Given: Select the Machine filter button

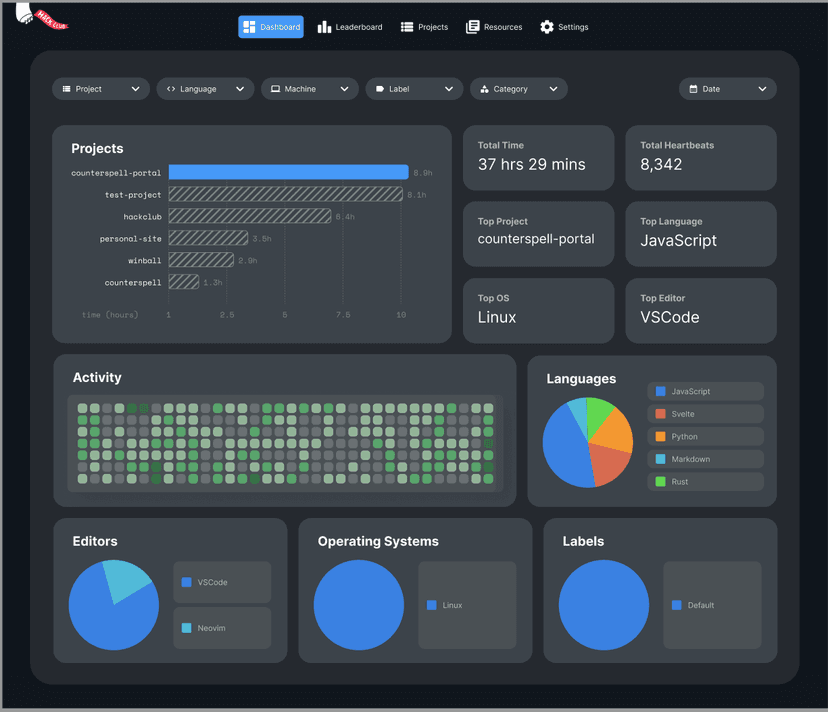Looking at the screenshot, I should click(x=309, y=89).
